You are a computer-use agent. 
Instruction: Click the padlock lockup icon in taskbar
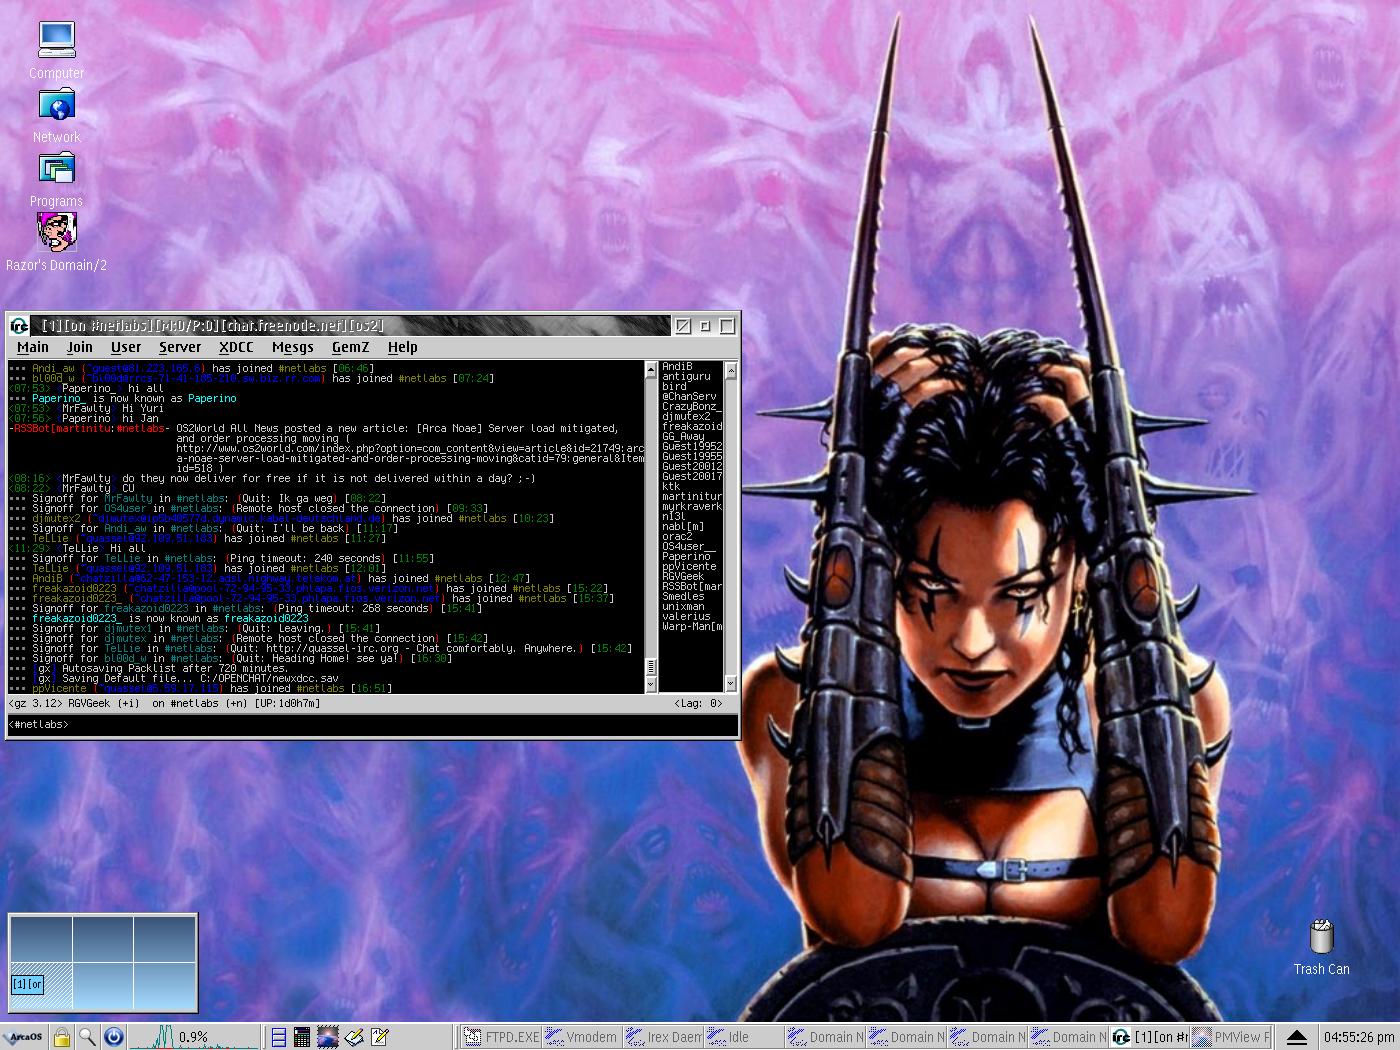61,1037
